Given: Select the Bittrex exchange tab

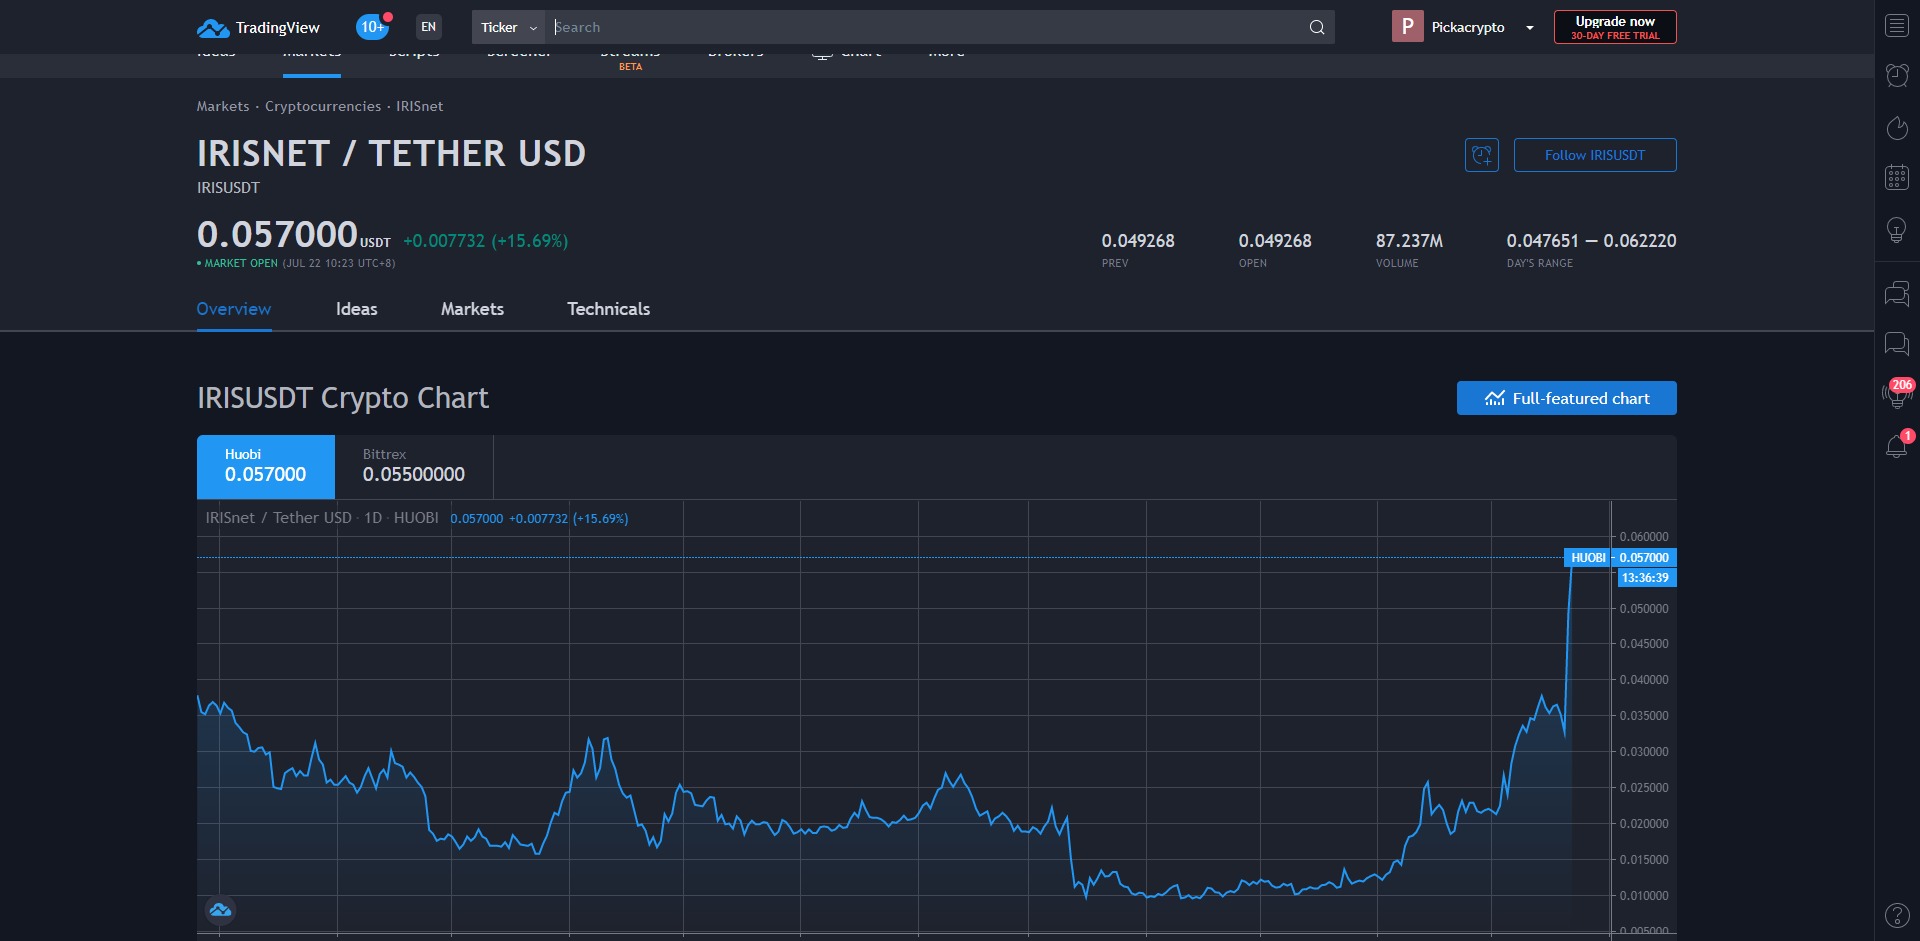Looking at the screenshot, I should 414,467.
